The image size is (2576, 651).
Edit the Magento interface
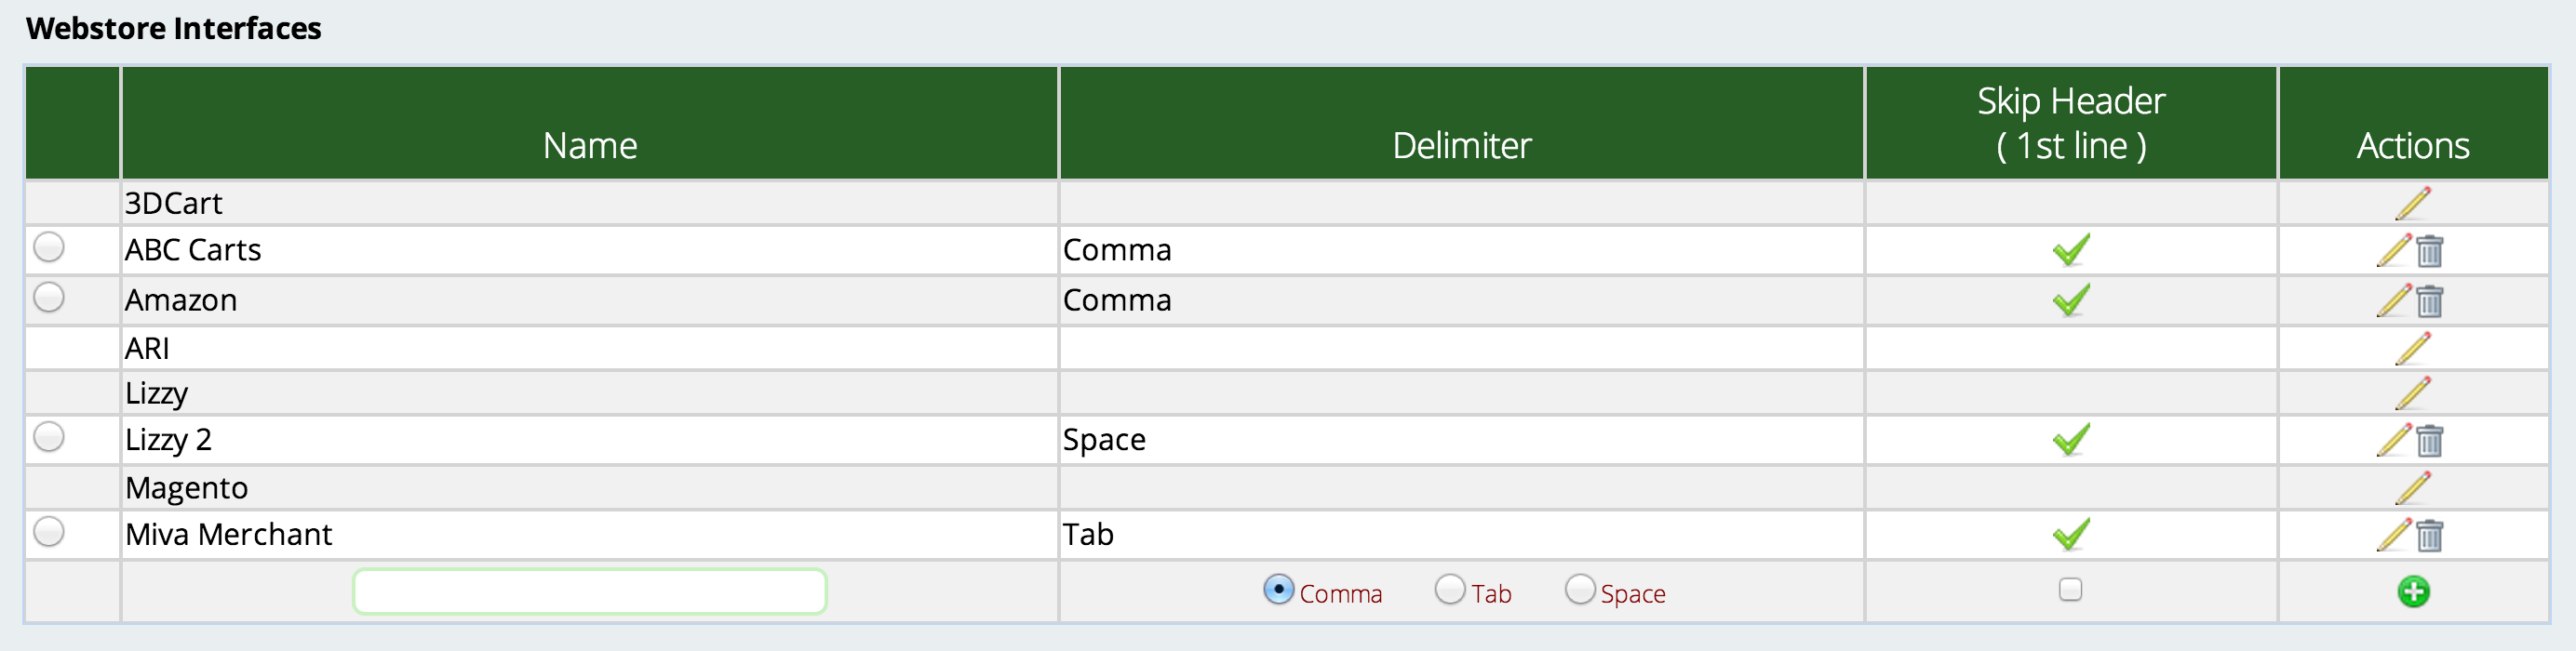pos(2412,488)
